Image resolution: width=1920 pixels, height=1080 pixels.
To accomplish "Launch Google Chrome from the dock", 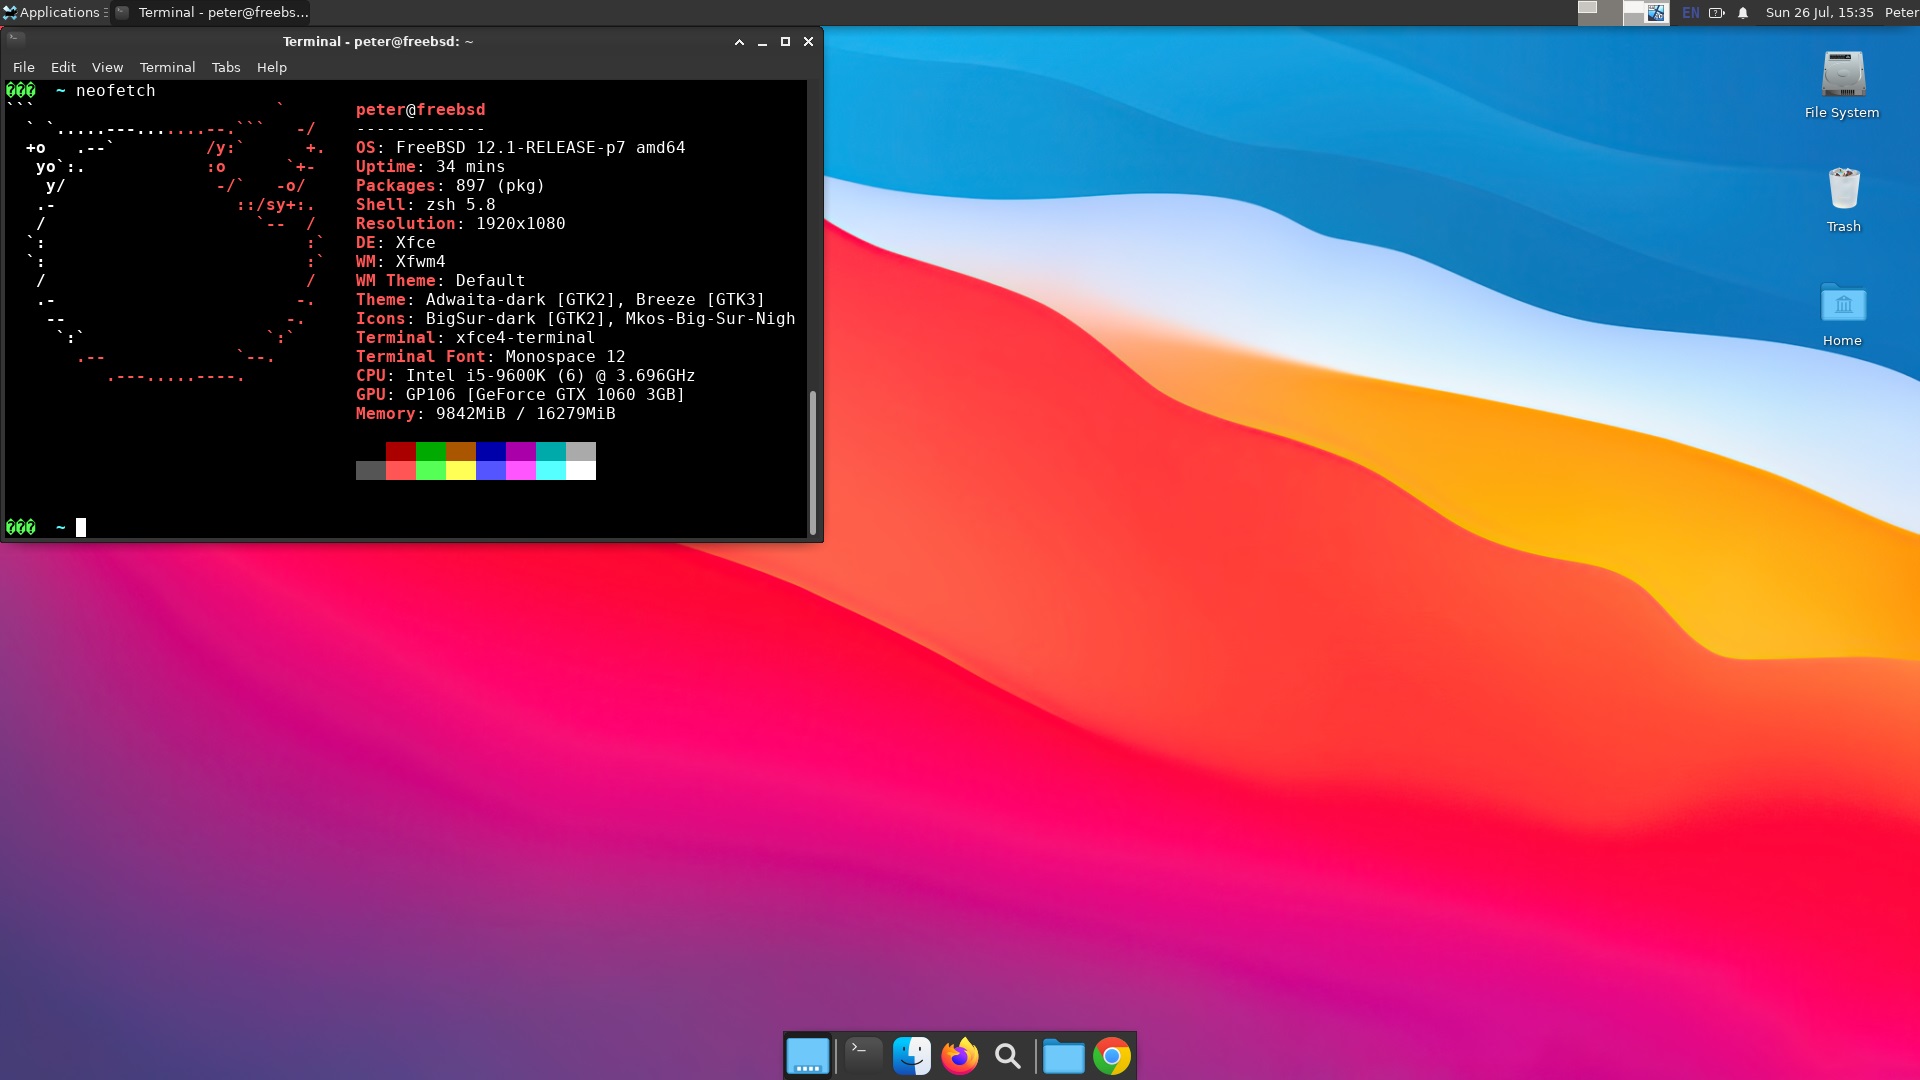I will 1111,1055.
